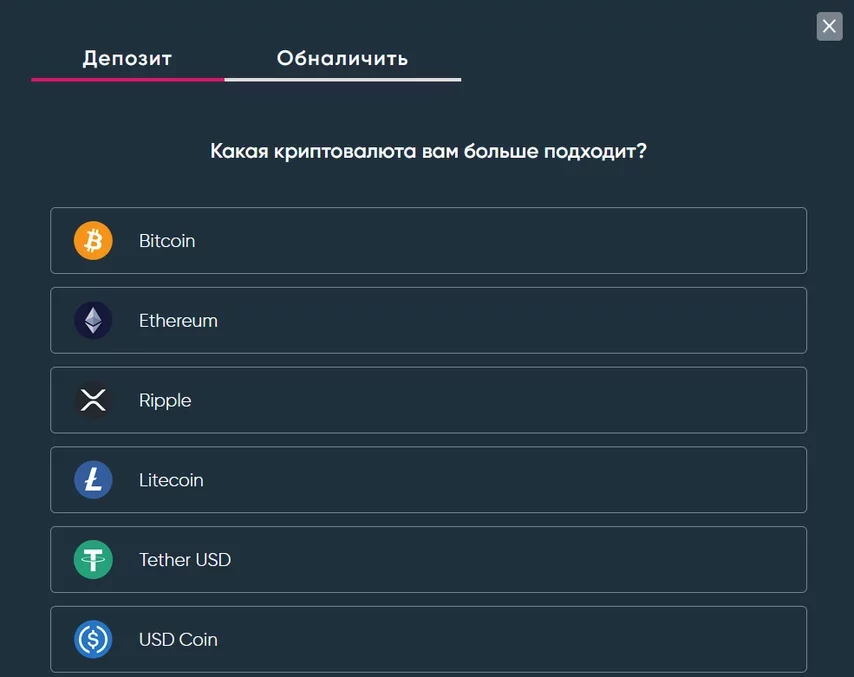This screenshot has height=677, width=854.
Task: Switch to the Депозит tab
Action: [x=127, y=58]
